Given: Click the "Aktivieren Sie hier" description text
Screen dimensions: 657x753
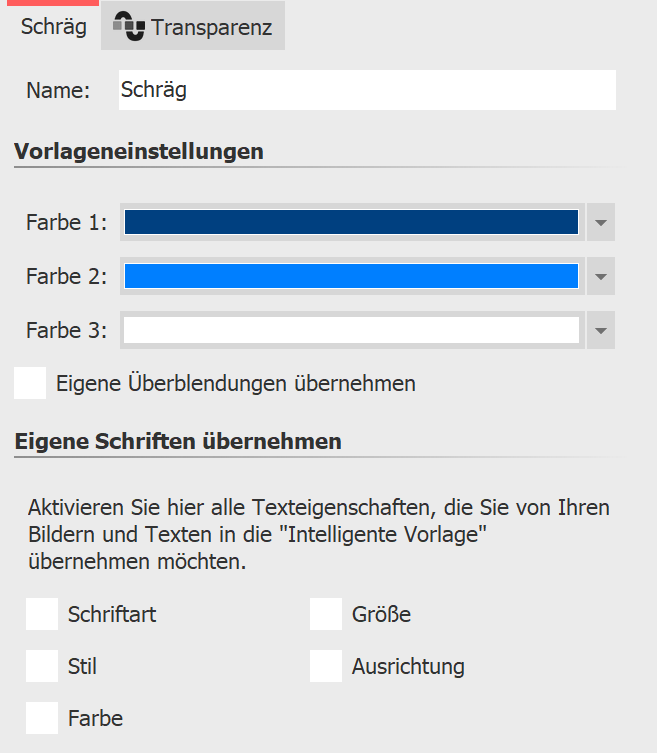Looking at the screenshot, I should 318,535.
